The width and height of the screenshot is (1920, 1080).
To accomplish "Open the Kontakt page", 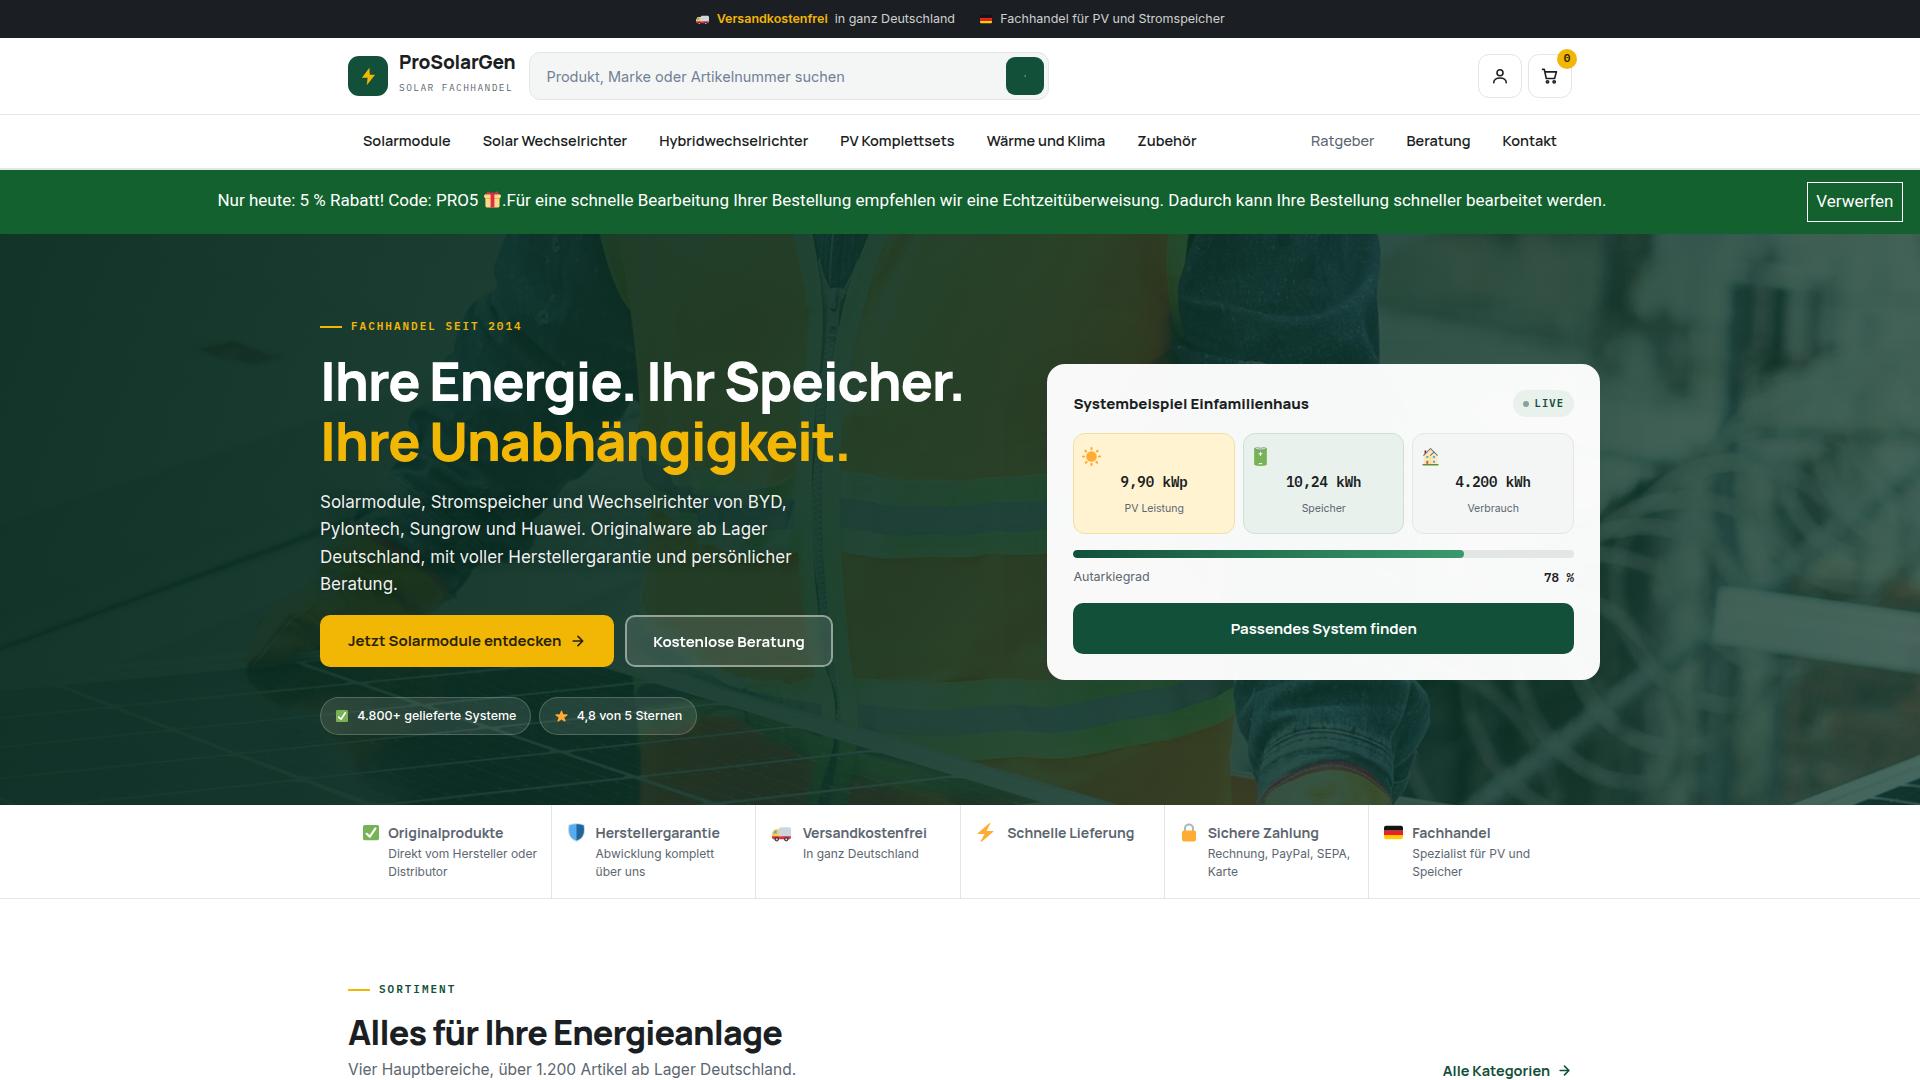I will point(1529,141).
